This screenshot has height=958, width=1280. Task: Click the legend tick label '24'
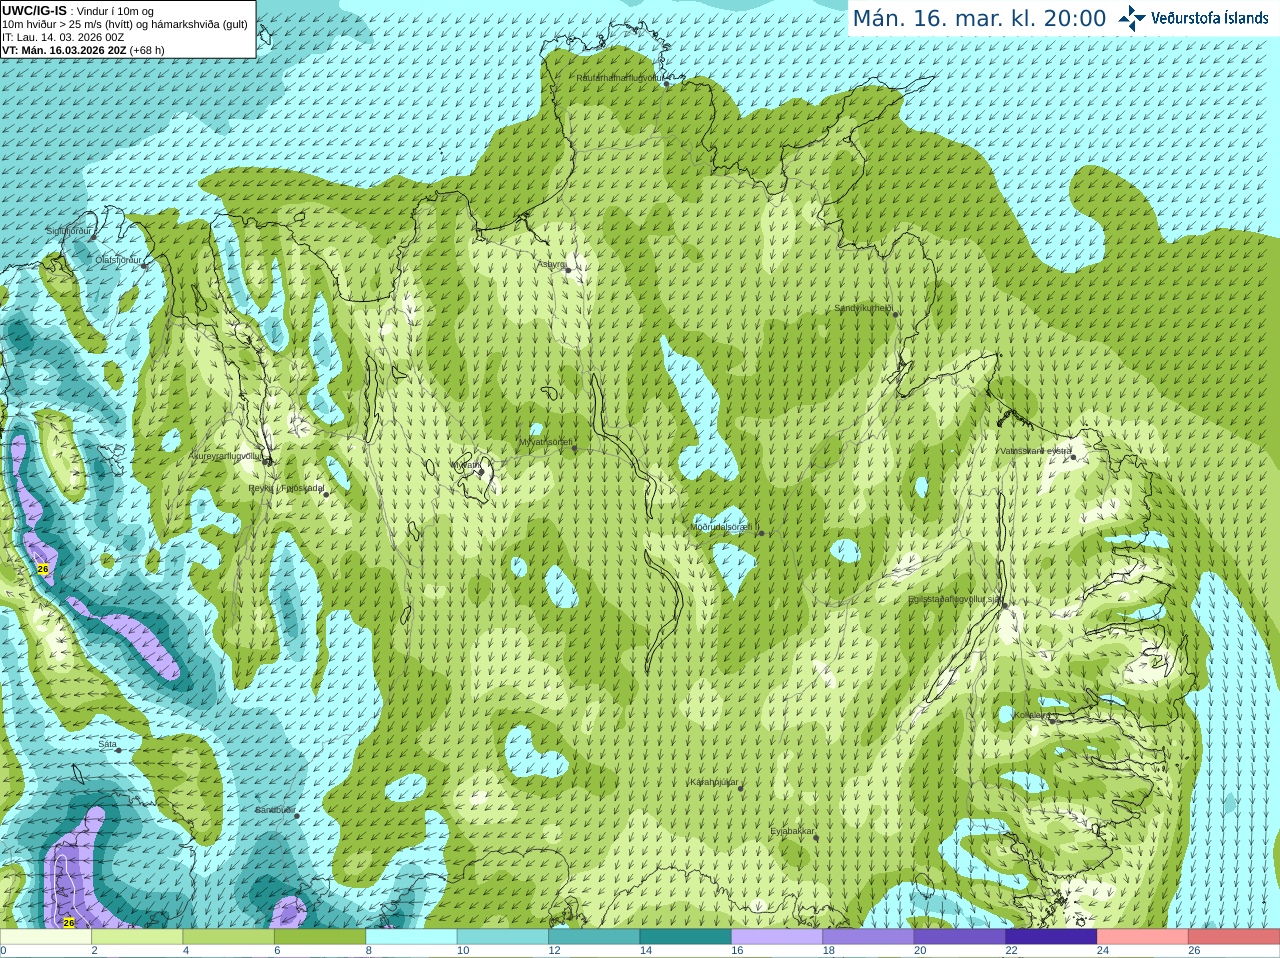pyautogui.click(x=1103, y=951)
